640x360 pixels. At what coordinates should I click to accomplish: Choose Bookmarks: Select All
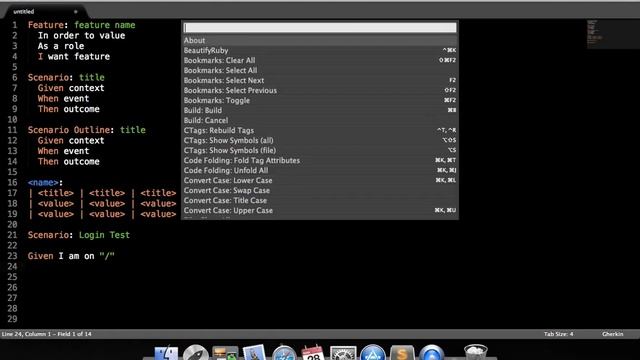pos(320,71)
